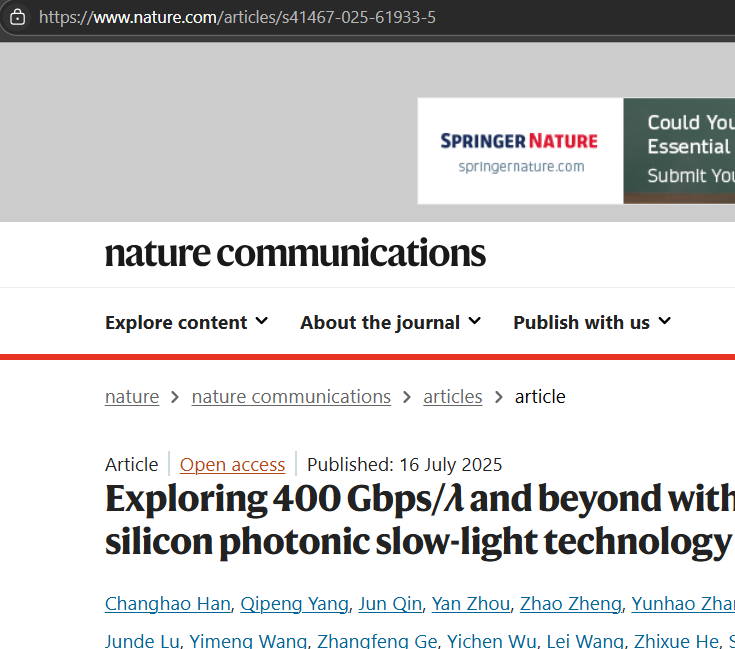Screen dimensions: 735x649
Task: Click the site security lock icon
Action: click(17, 17)
